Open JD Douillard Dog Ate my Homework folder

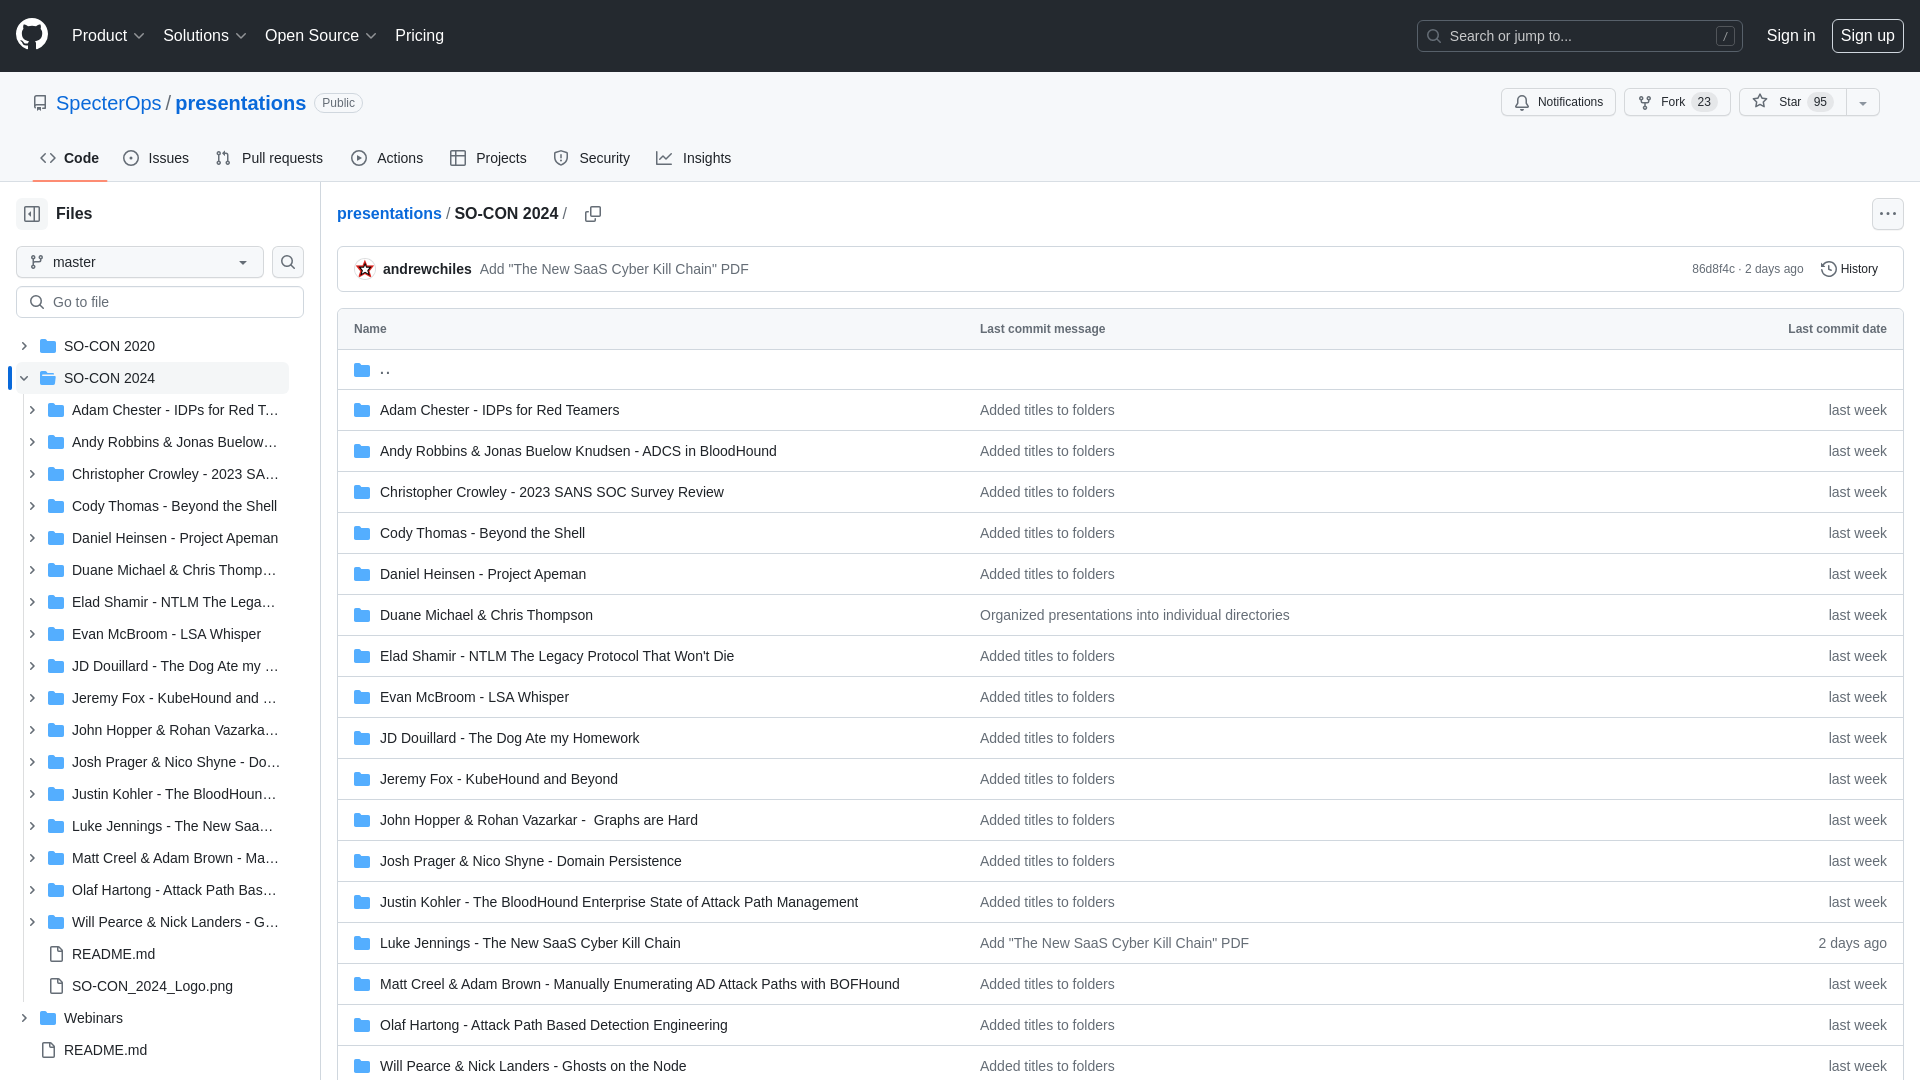(x=509, y=738)
